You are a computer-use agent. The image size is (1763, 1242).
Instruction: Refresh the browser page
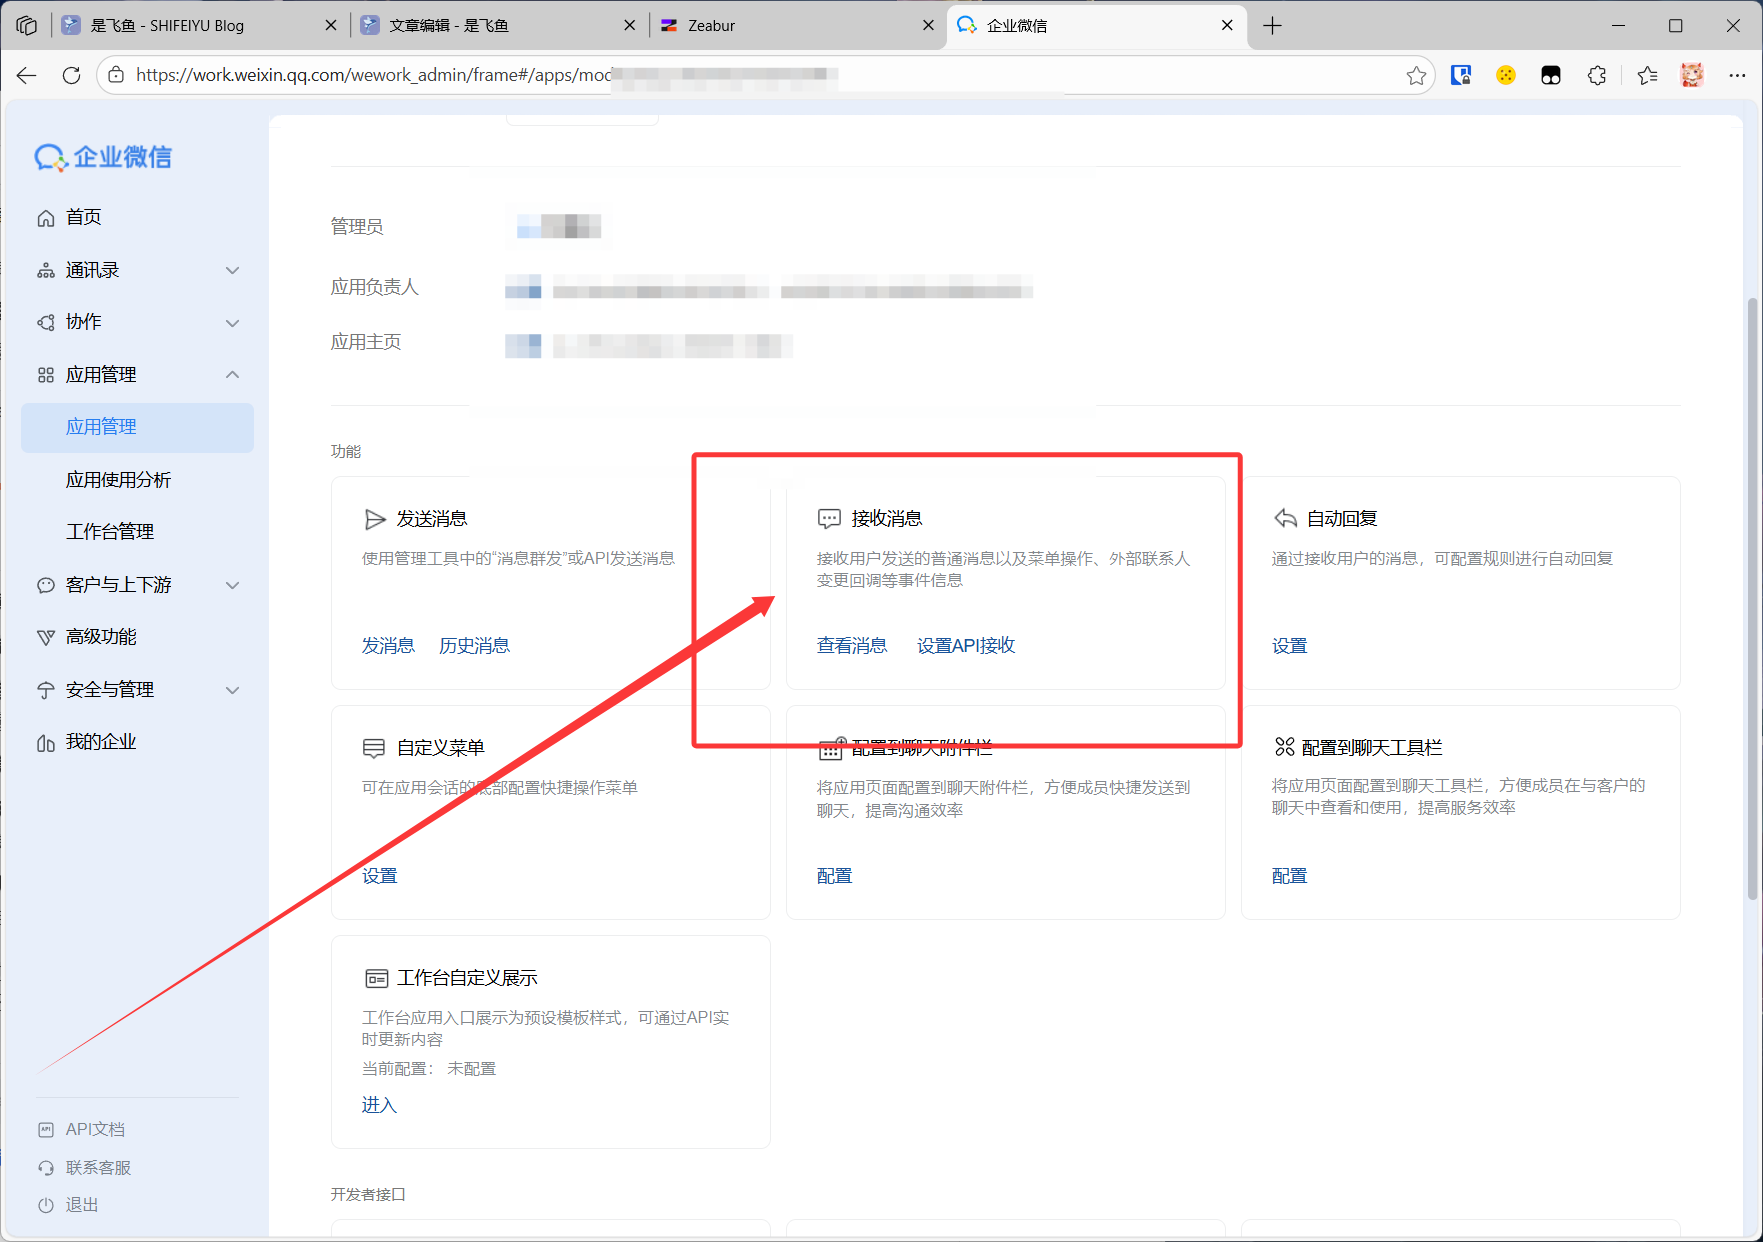[x=71, y=75]
